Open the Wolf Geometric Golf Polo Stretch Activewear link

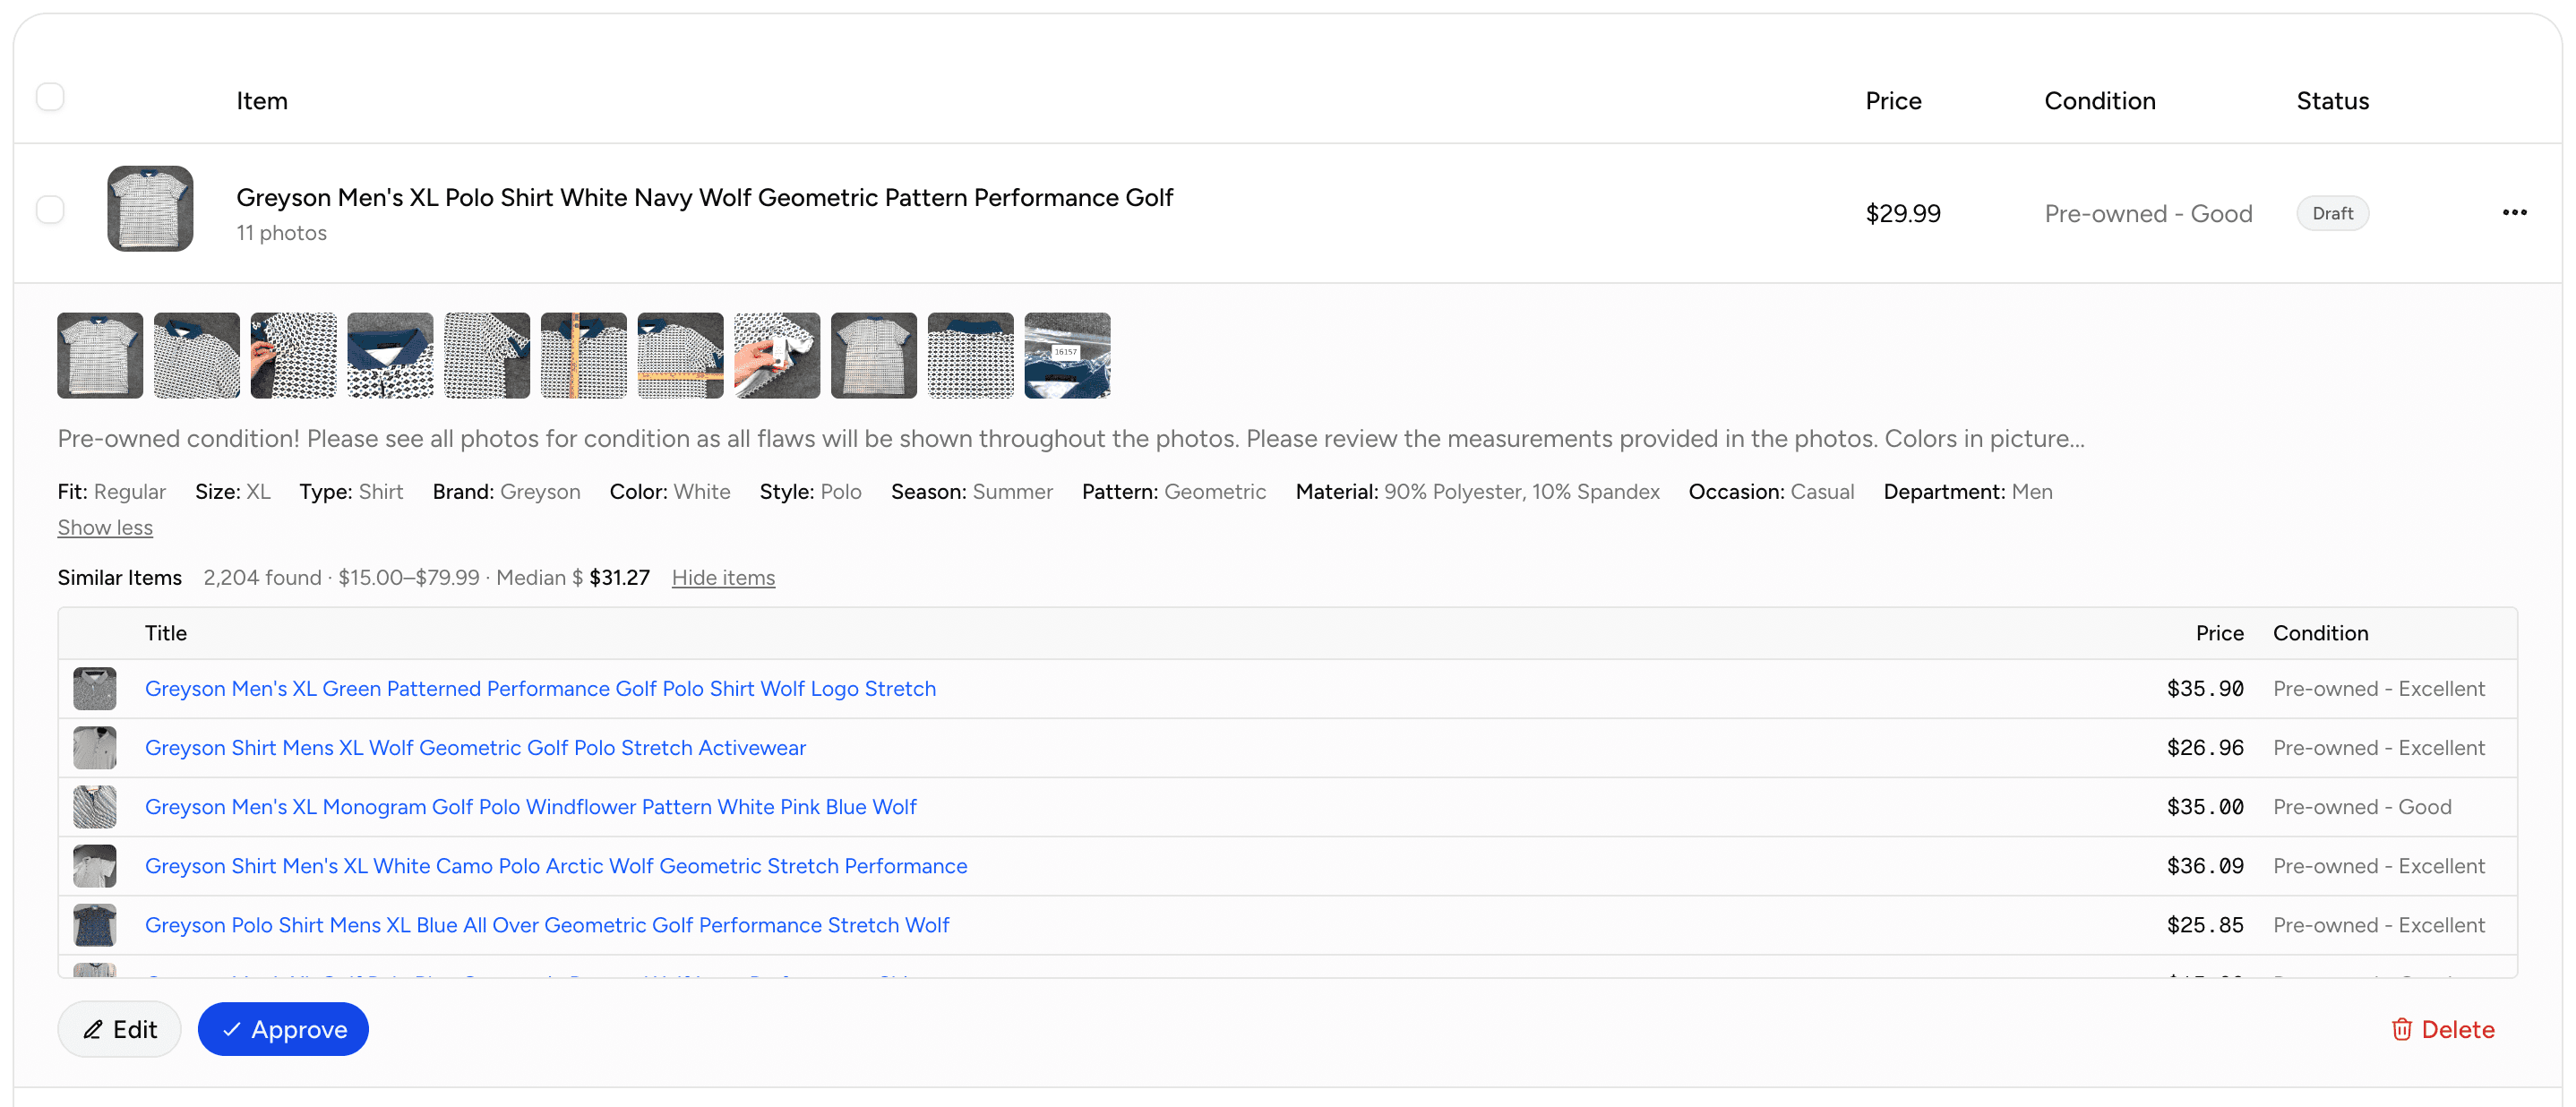475,747
